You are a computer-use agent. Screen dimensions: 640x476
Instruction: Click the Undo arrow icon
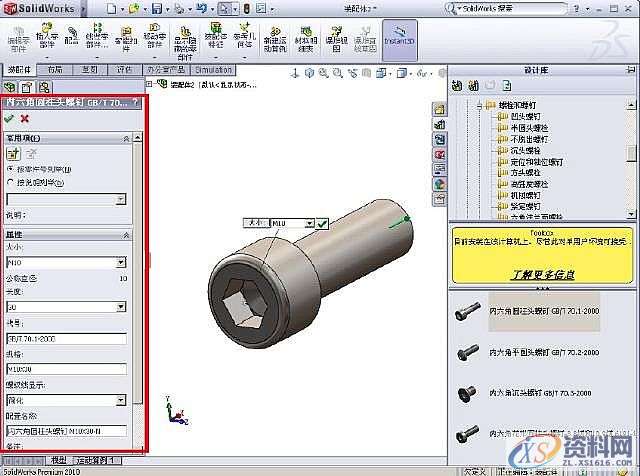pos(202,9)
